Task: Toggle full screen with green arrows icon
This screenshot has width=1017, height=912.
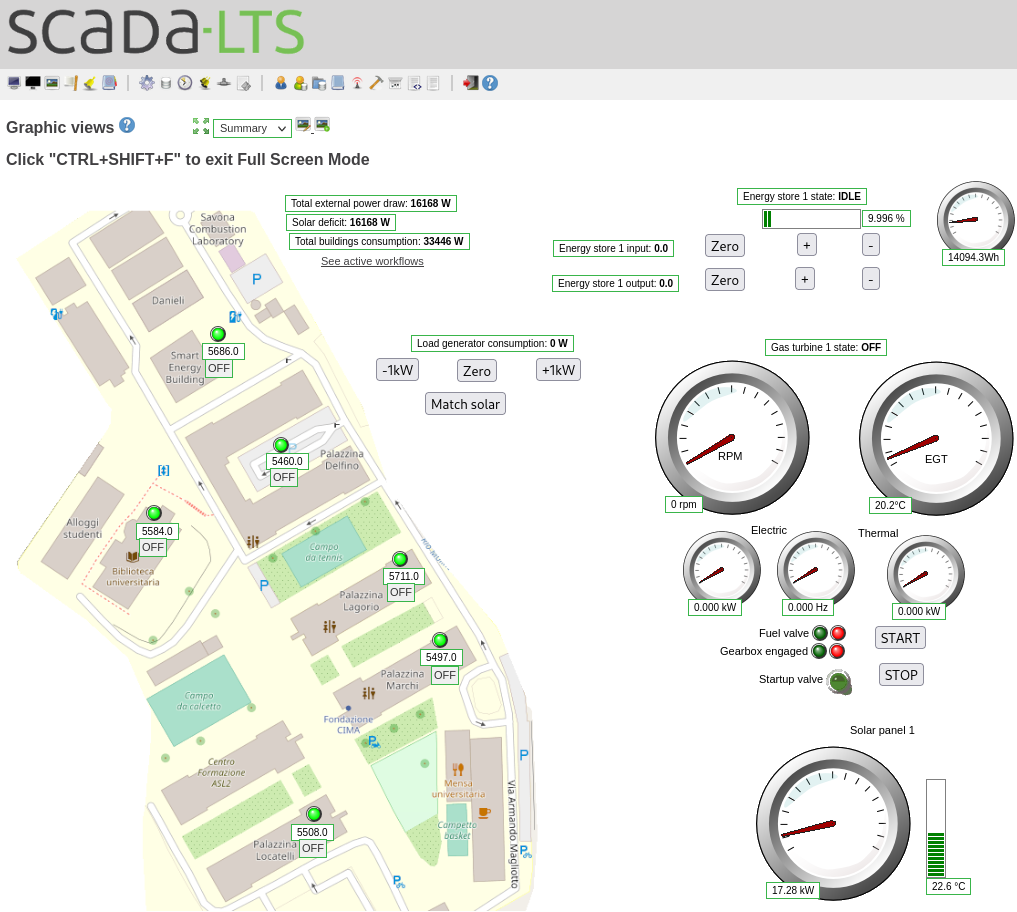Action: point(201,126)
